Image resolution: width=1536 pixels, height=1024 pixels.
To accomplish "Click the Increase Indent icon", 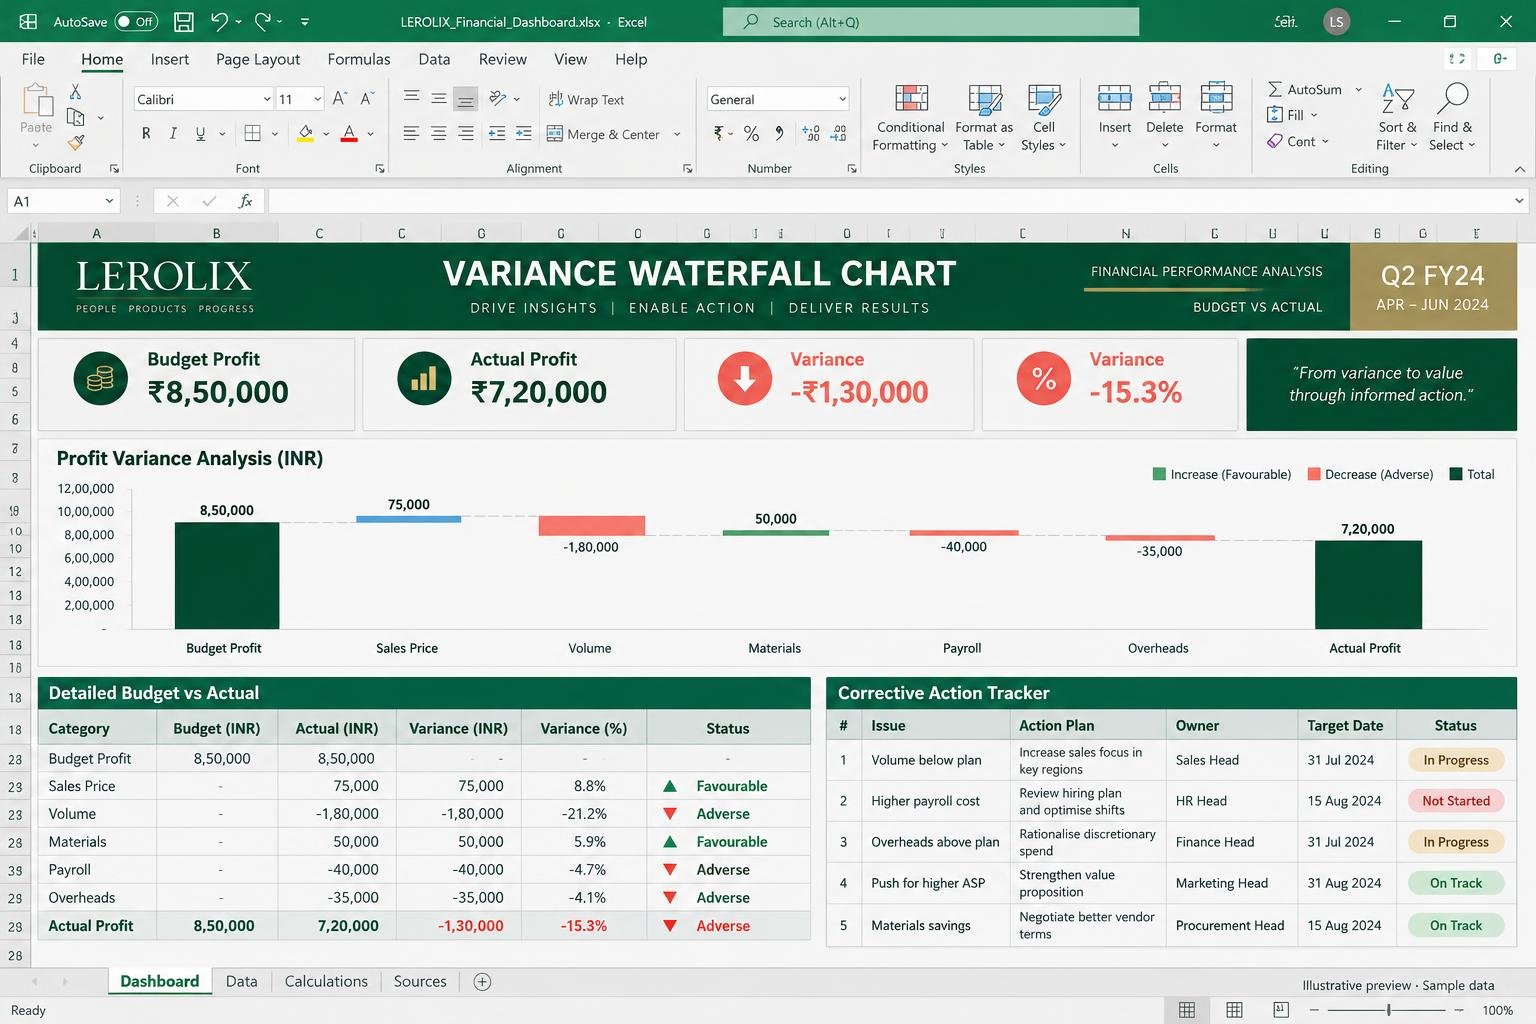I will pos(524,133).
